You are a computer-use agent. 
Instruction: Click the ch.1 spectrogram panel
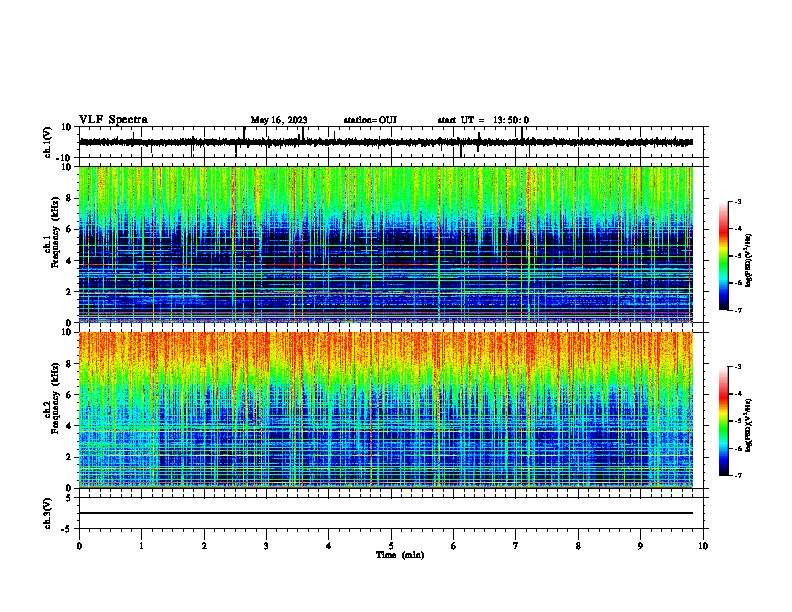[x=386, y=244]
